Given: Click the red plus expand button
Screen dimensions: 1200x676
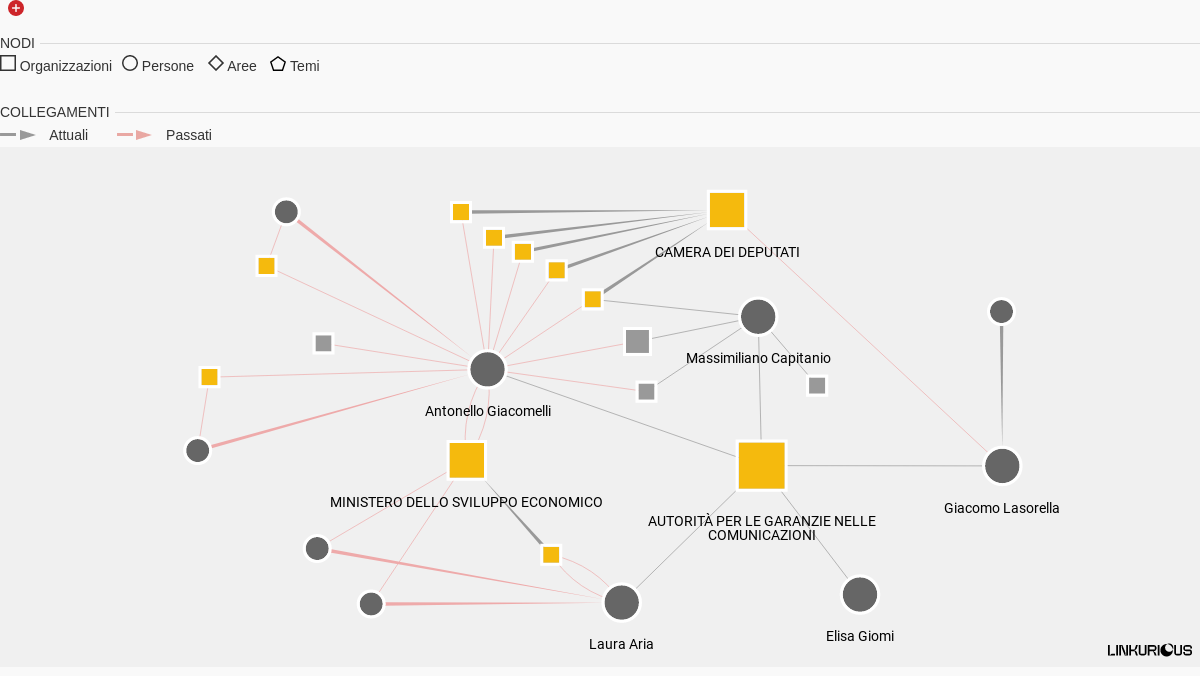Looking at the screenshot, I should [16, 8].
